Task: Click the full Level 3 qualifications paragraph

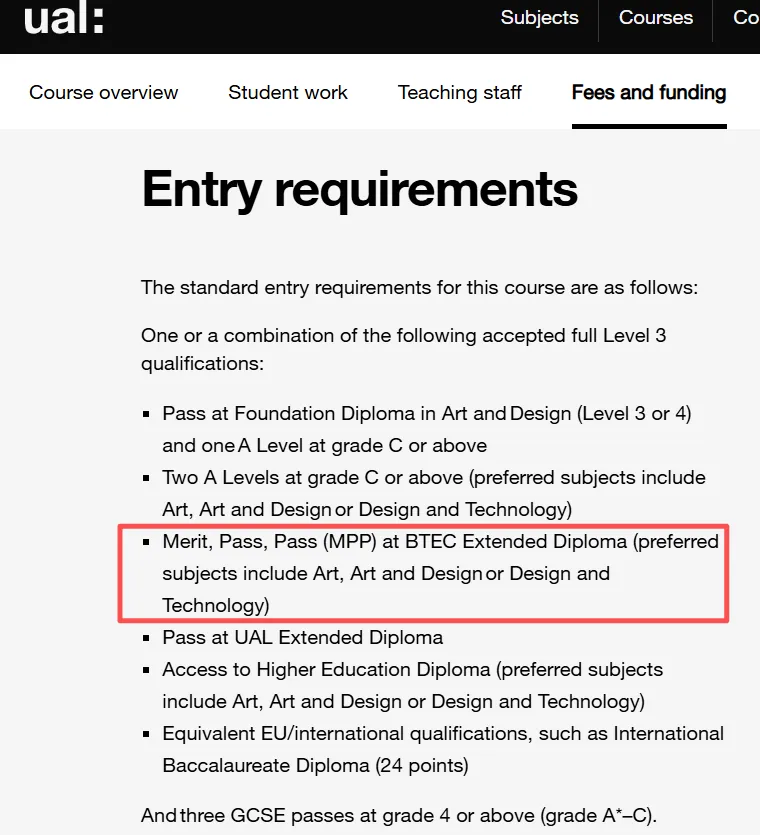Action: (x=403, y=349)
